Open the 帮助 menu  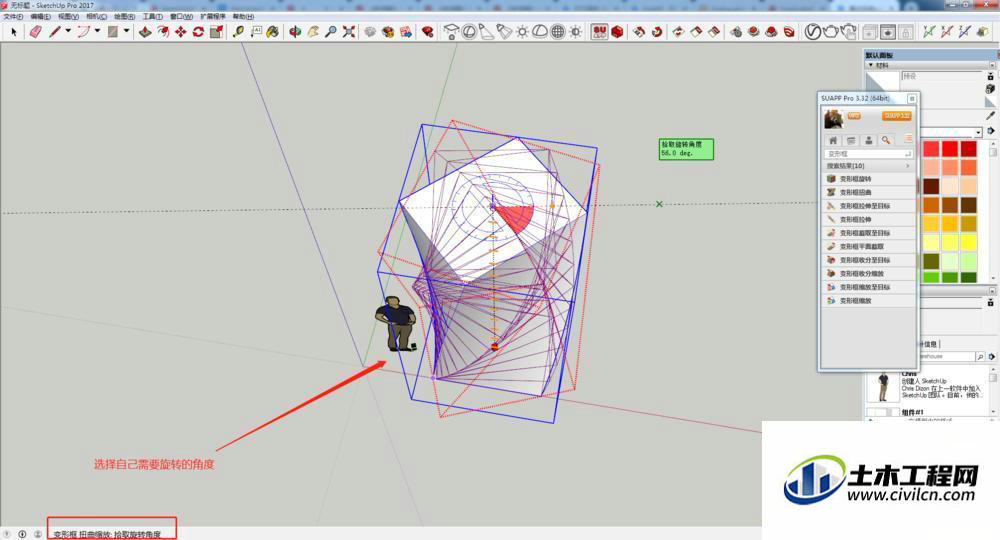(x=243, y=17)
